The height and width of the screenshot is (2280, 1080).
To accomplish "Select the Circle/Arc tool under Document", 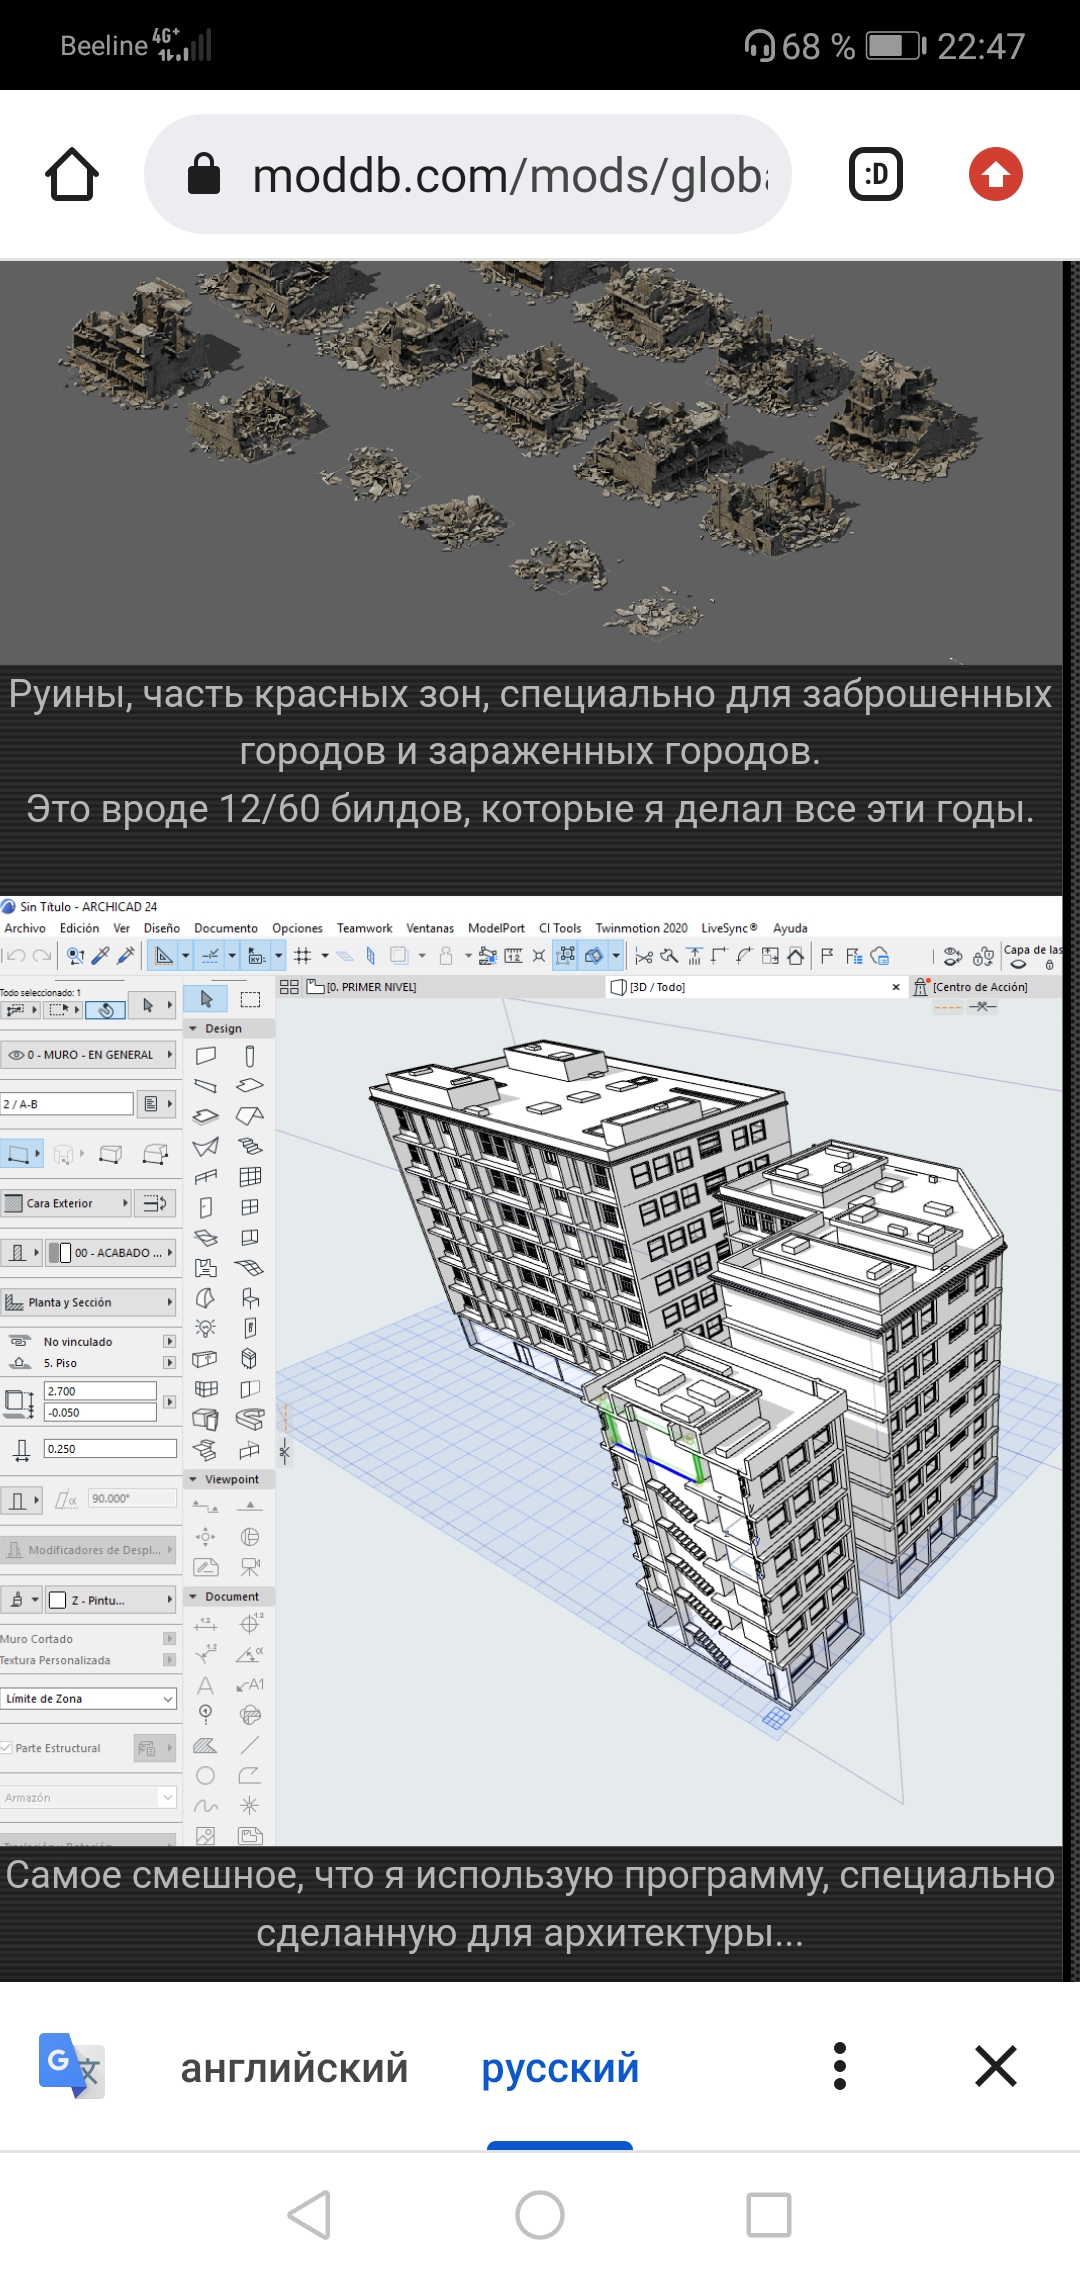I will point(206,1775).
